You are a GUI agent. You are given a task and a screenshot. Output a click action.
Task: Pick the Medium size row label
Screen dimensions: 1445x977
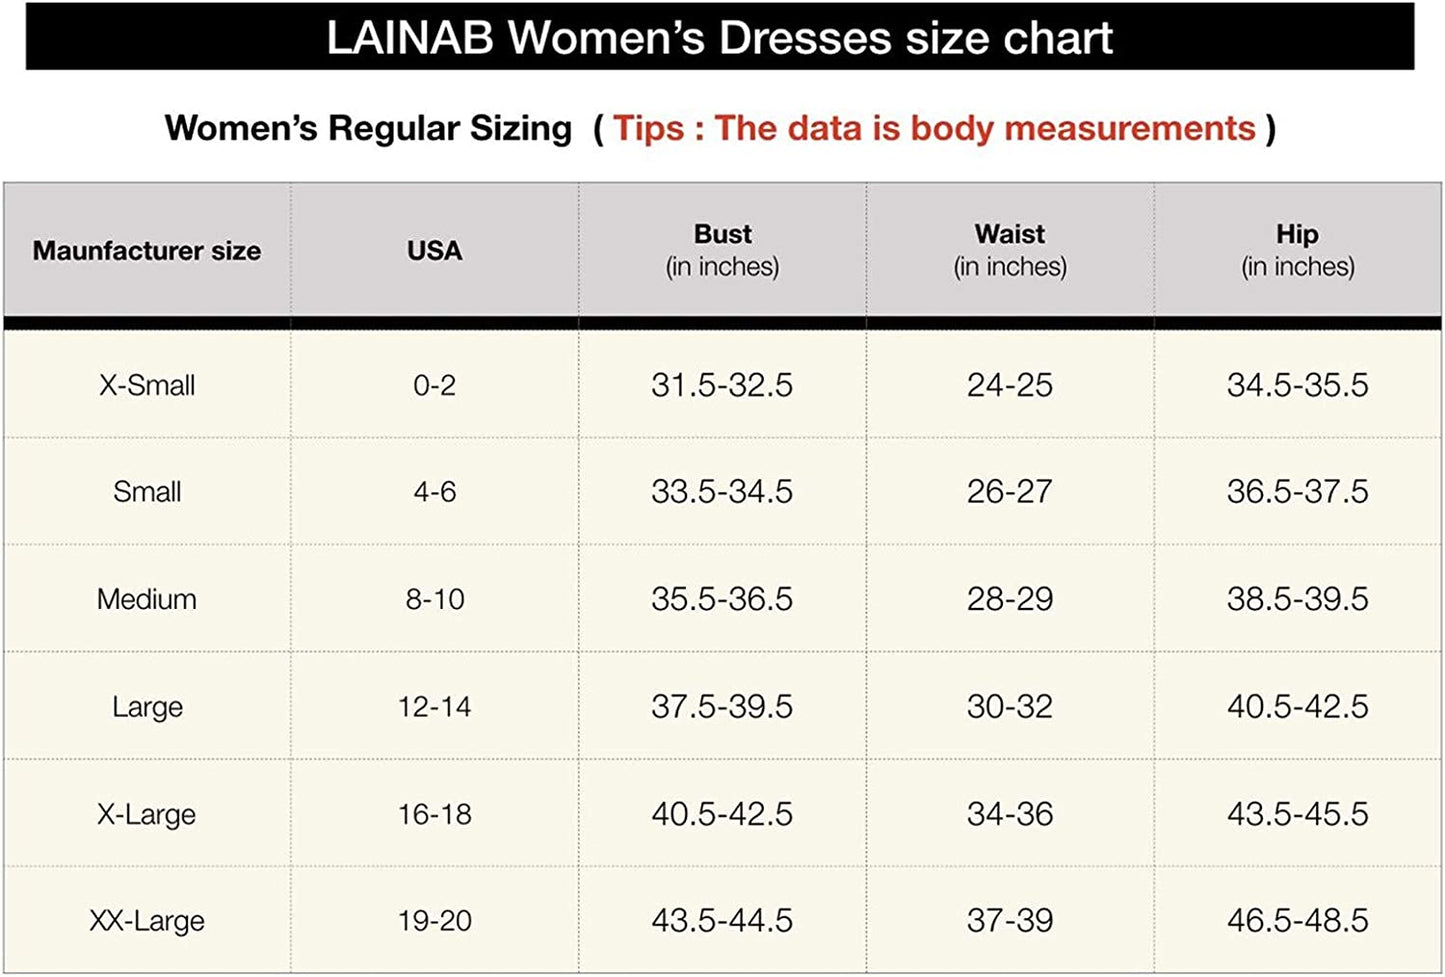[147, 599]
